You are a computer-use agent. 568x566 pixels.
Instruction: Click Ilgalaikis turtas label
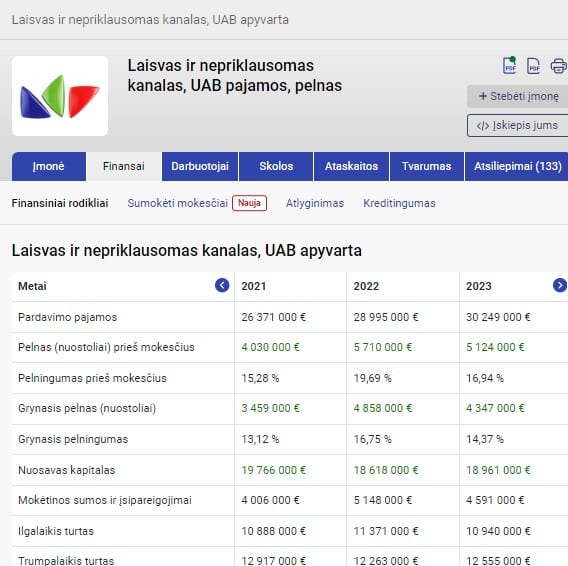[x=56, y=532]
